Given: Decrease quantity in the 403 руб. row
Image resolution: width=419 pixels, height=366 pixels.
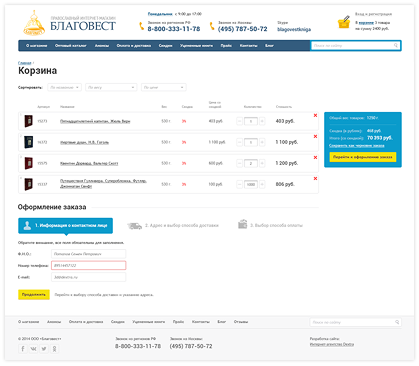Looking at the screenshot, I should 239,121.
